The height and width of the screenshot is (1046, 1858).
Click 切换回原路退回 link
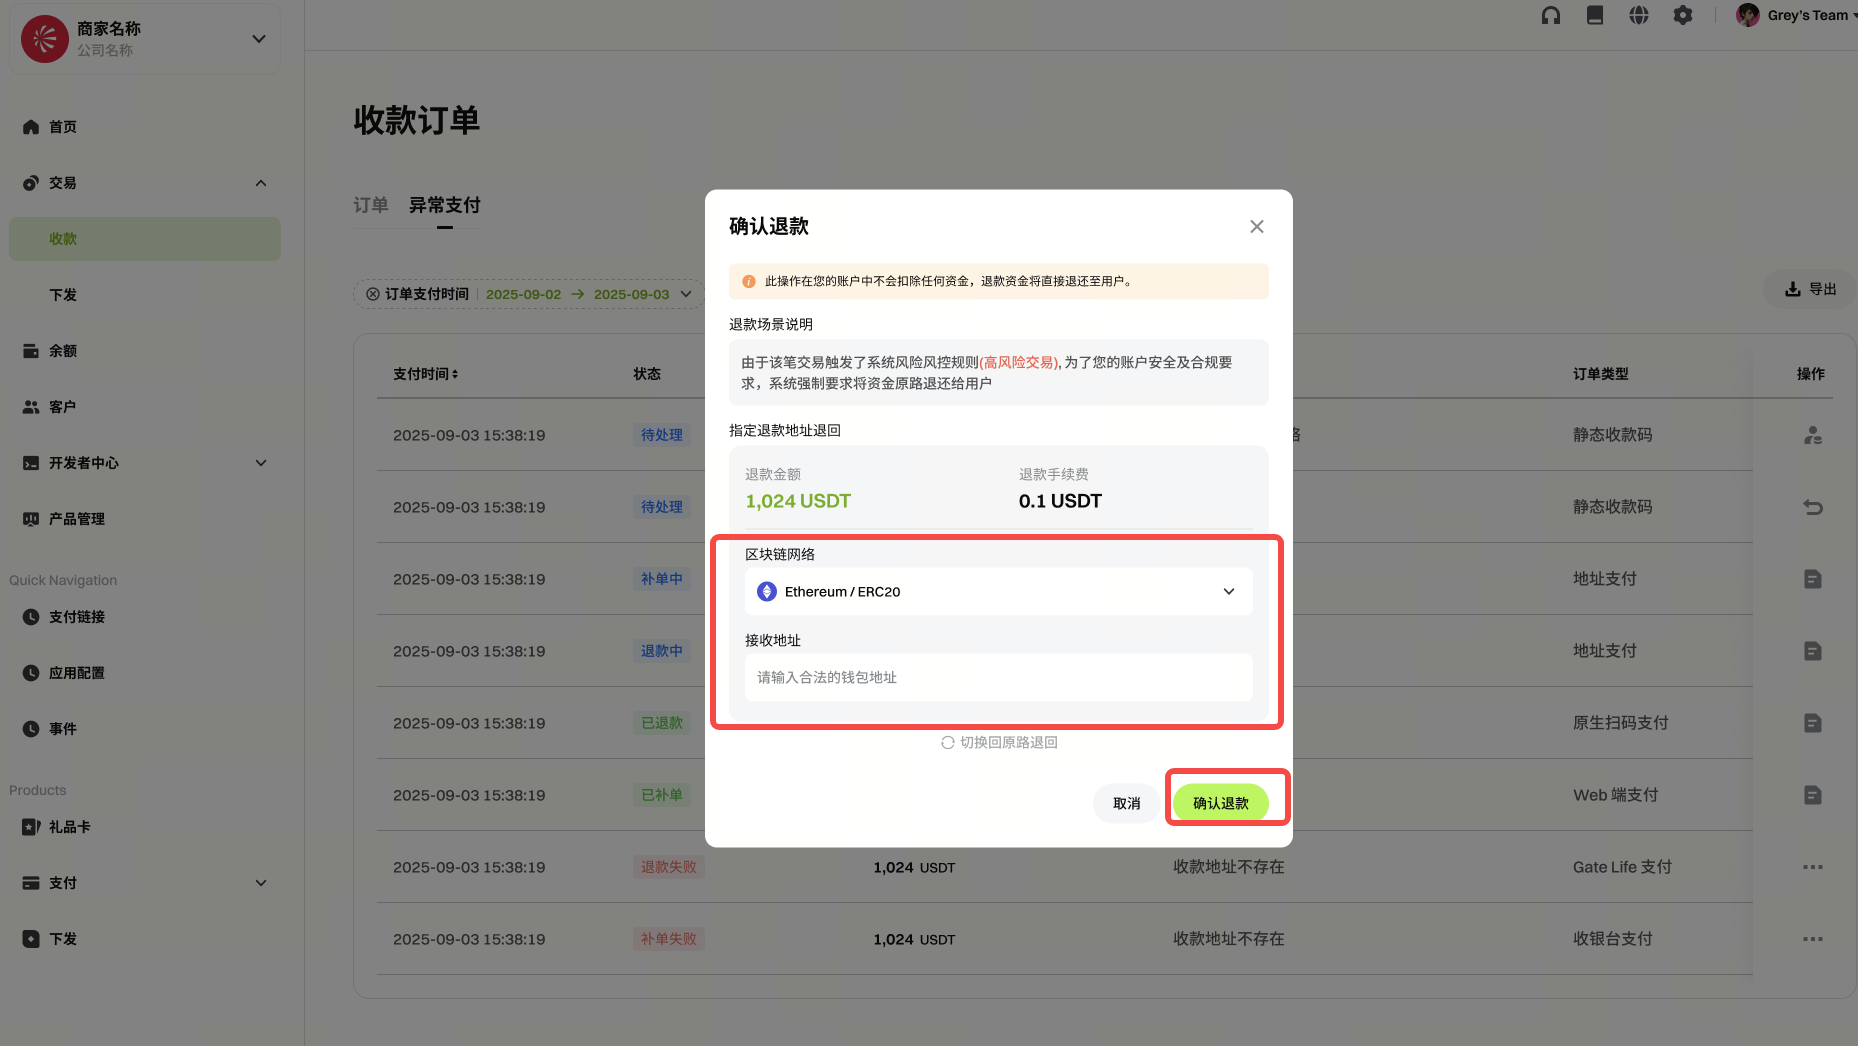[x=999, y=742]
